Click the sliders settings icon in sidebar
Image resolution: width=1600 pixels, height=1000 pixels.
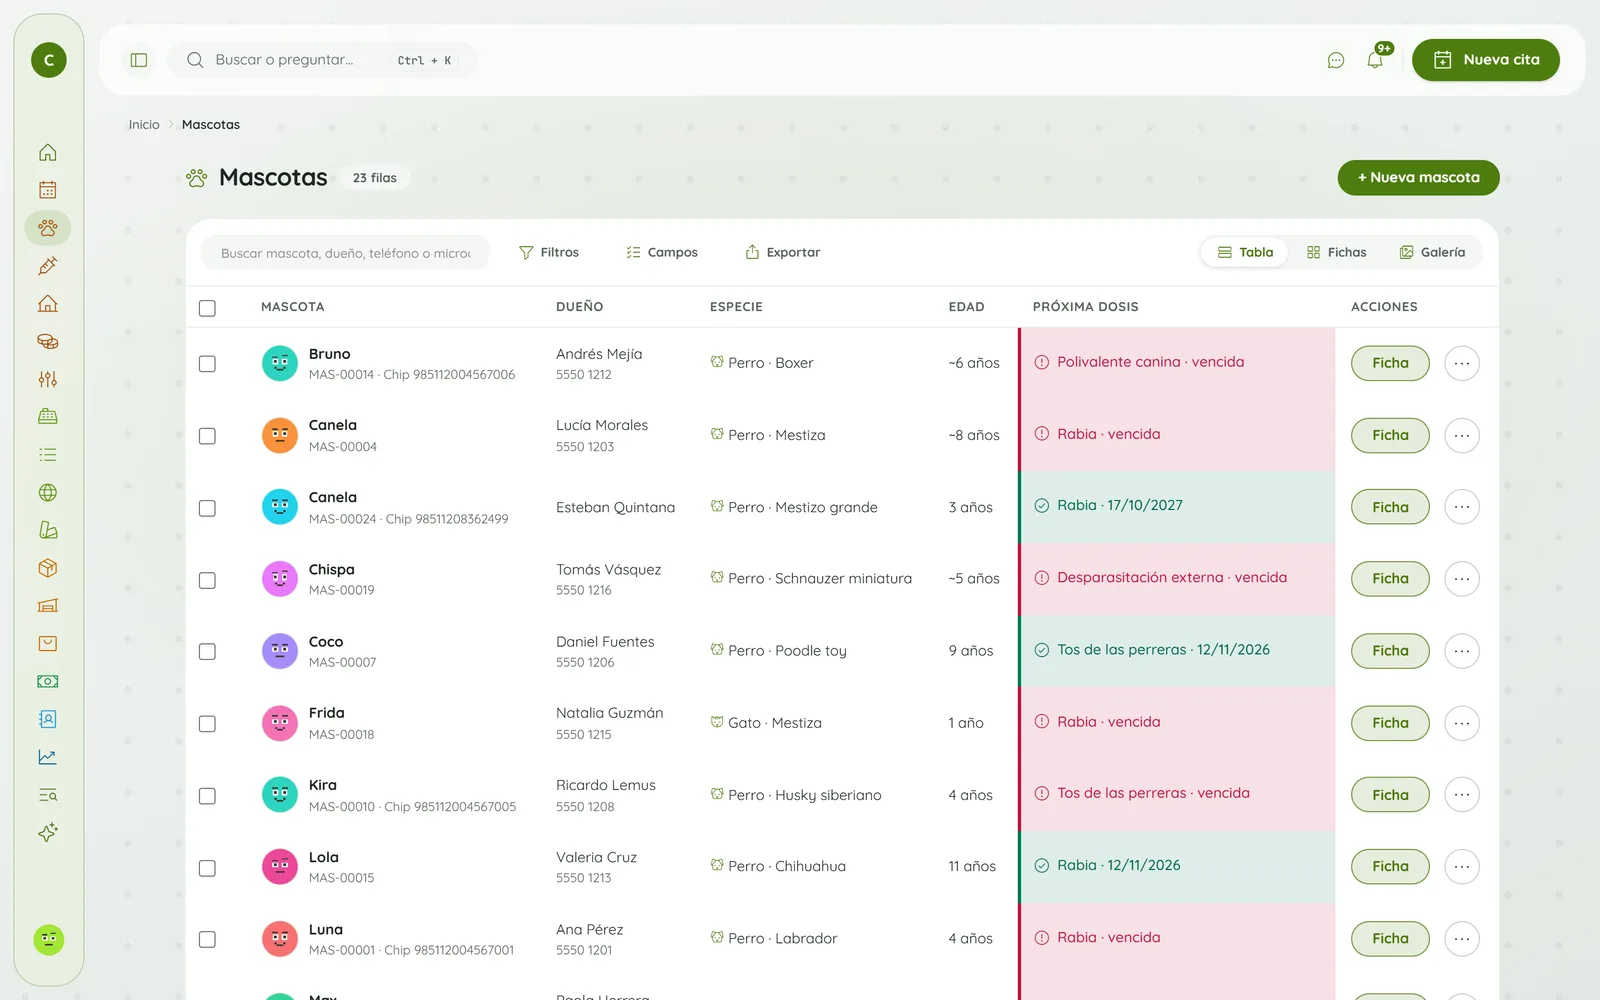pyautogui.click(x=48, y=379)
